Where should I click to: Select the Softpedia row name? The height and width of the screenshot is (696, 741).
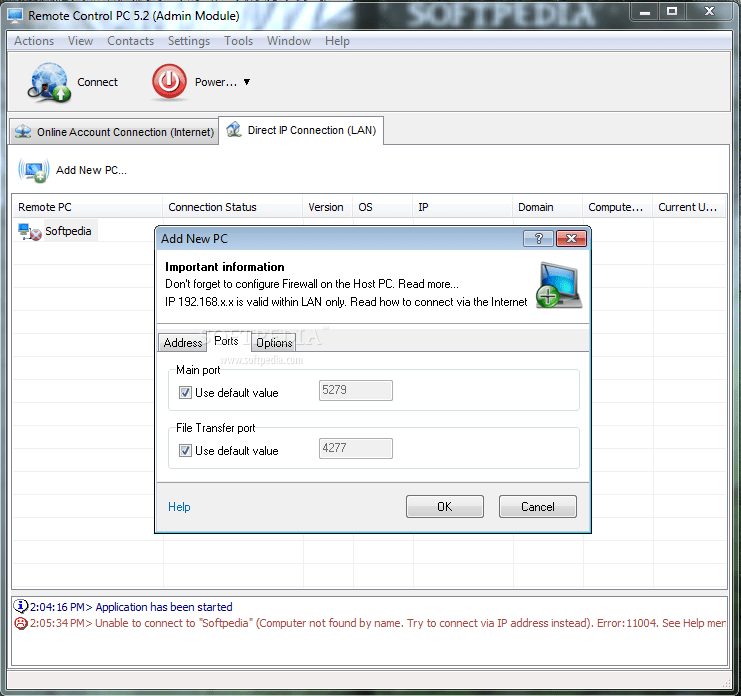68,231
